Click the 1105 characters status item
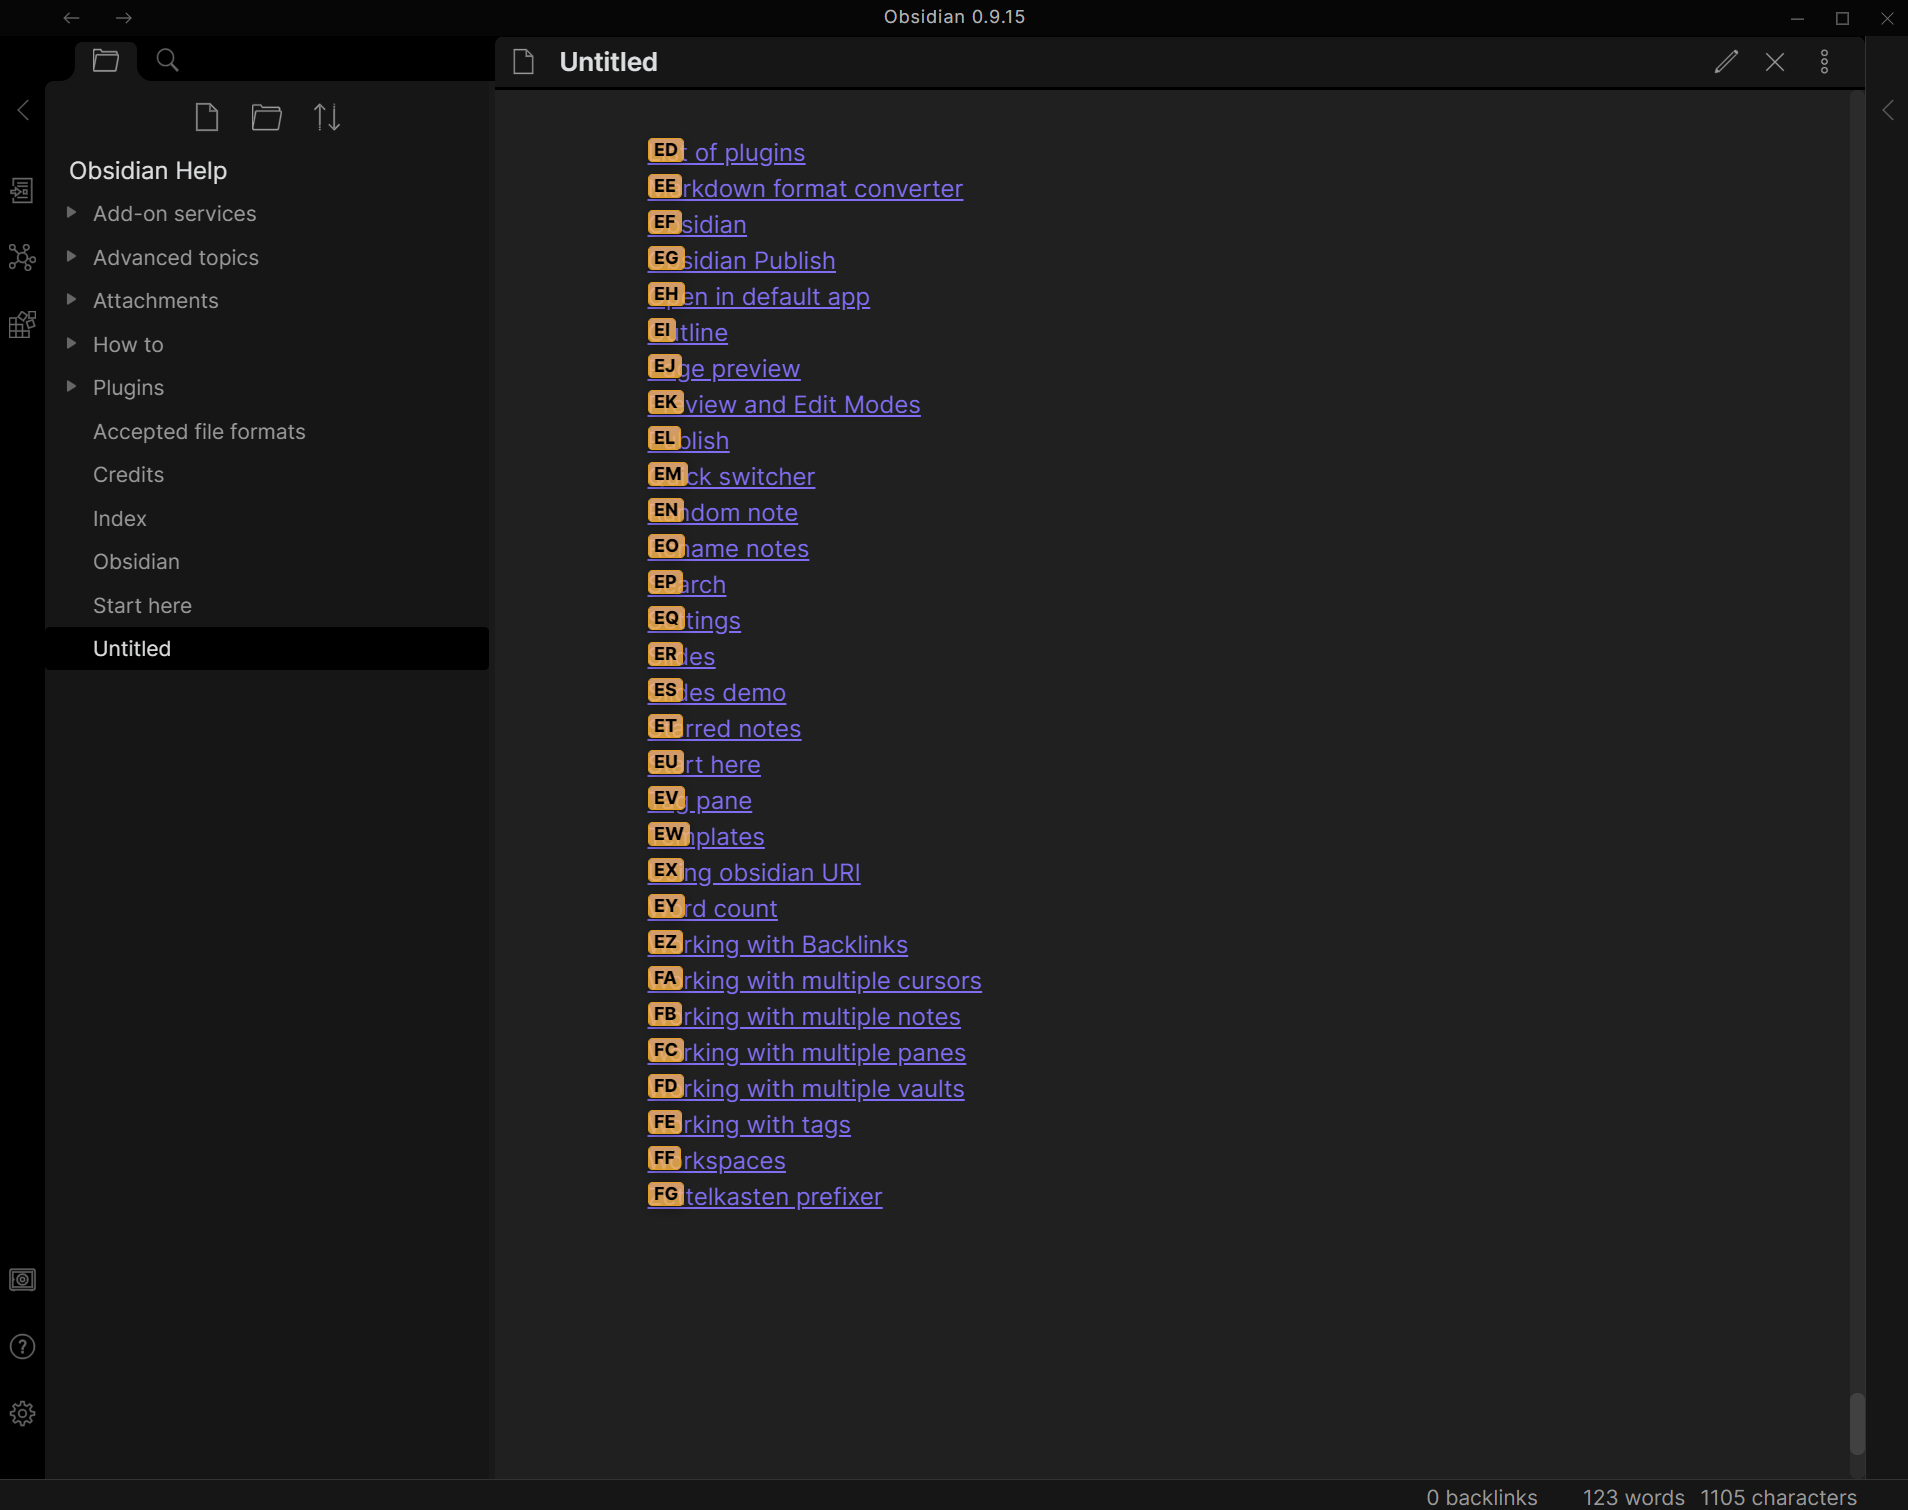Screen dimensions: 1908x1510 tap(1778, 1497)
